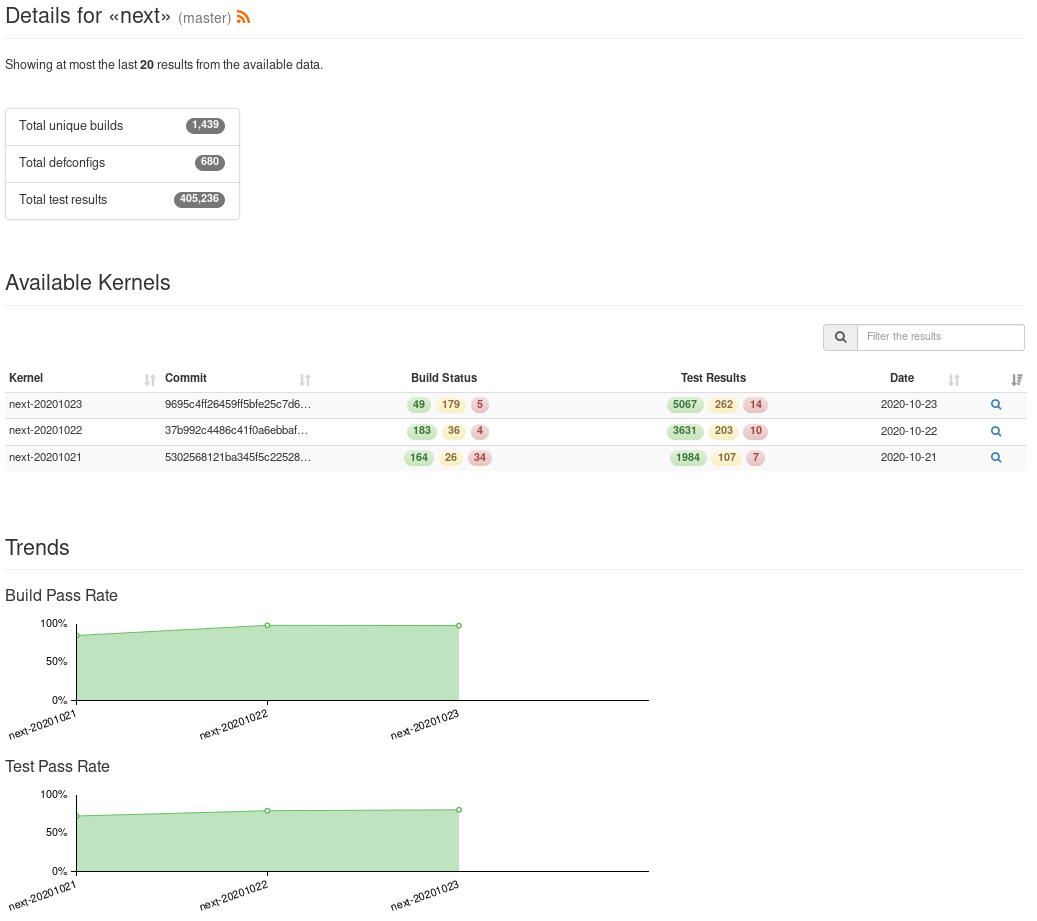Click red test results badge 10

pyautogui.click(x=755, y=431)
